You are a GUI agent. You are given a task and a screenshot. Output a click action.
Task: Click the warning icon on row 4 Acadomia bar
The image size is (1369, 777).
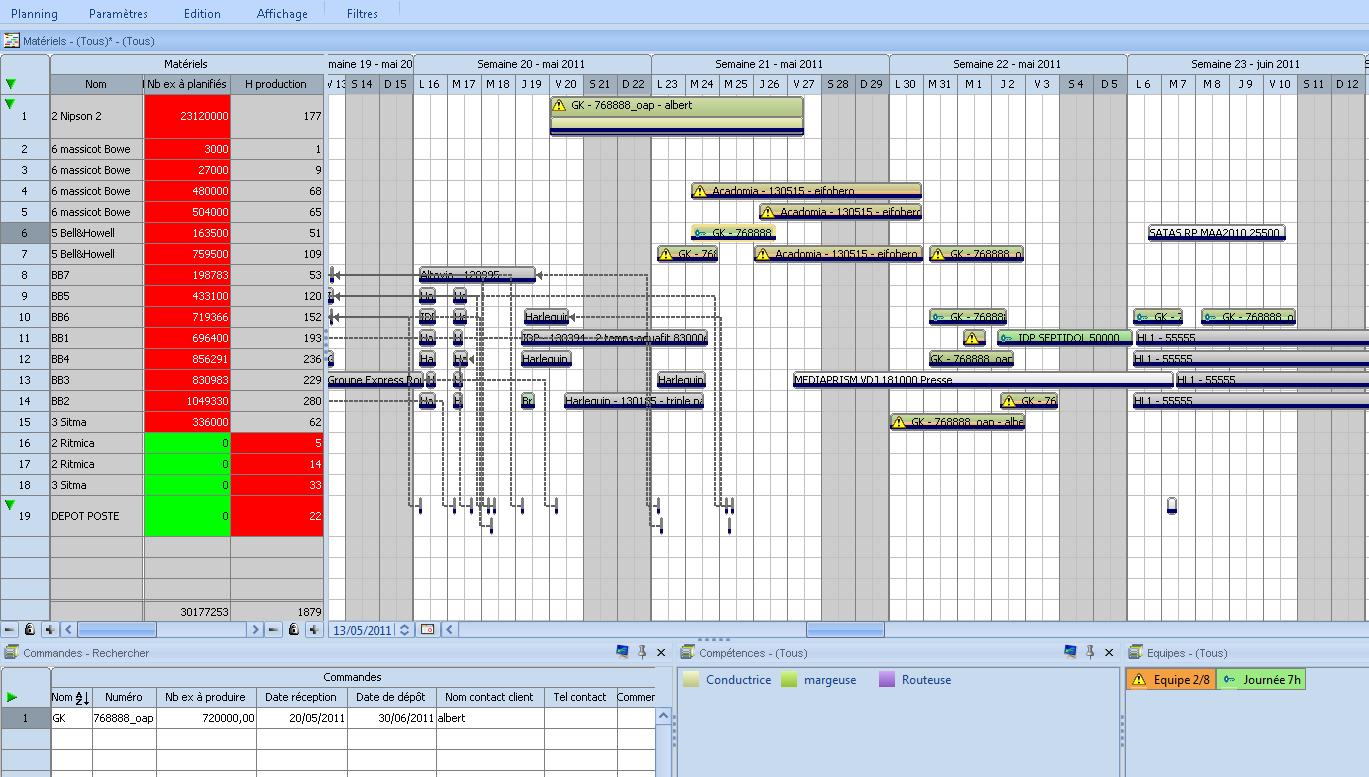point(700,191)
